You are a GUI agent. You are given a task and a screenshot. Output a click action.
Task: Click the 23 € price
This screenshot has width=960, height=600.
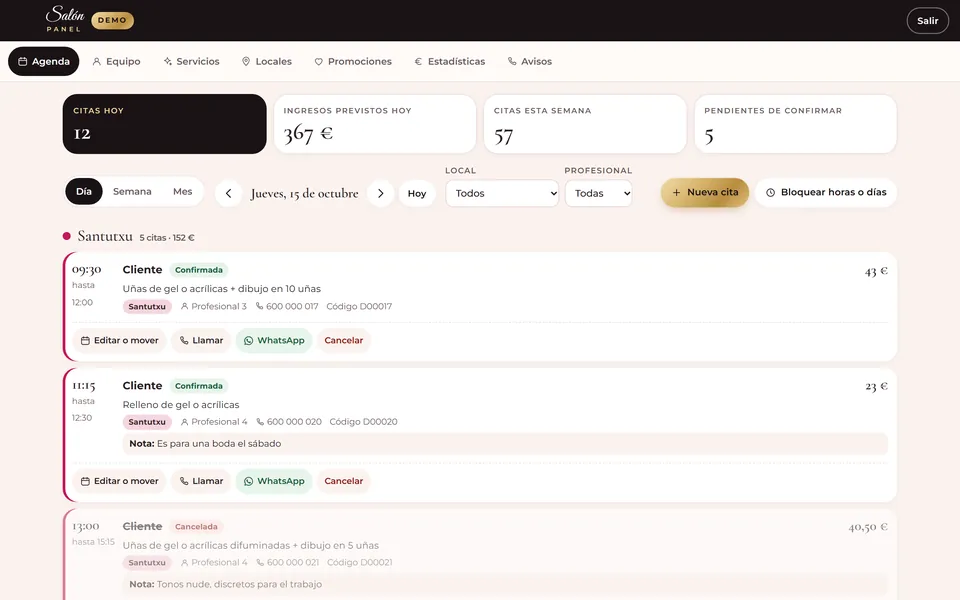pyautogui.click(x=876, y=386)
